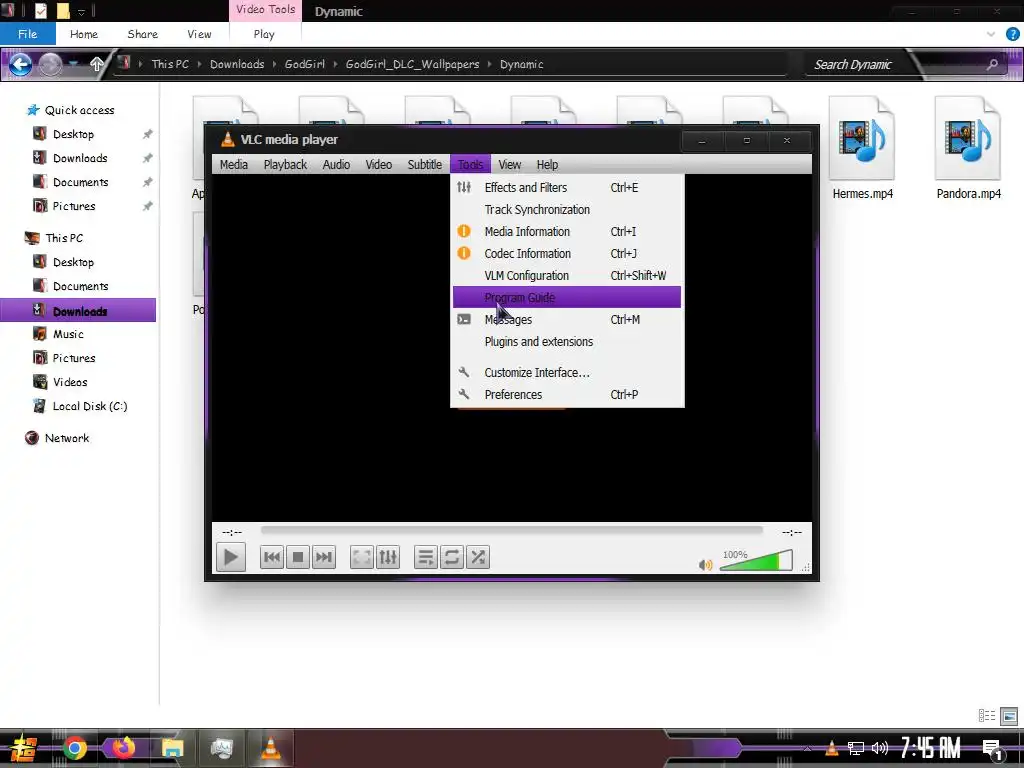Open Preferences from Tools menu

click(x=567, y=394)
